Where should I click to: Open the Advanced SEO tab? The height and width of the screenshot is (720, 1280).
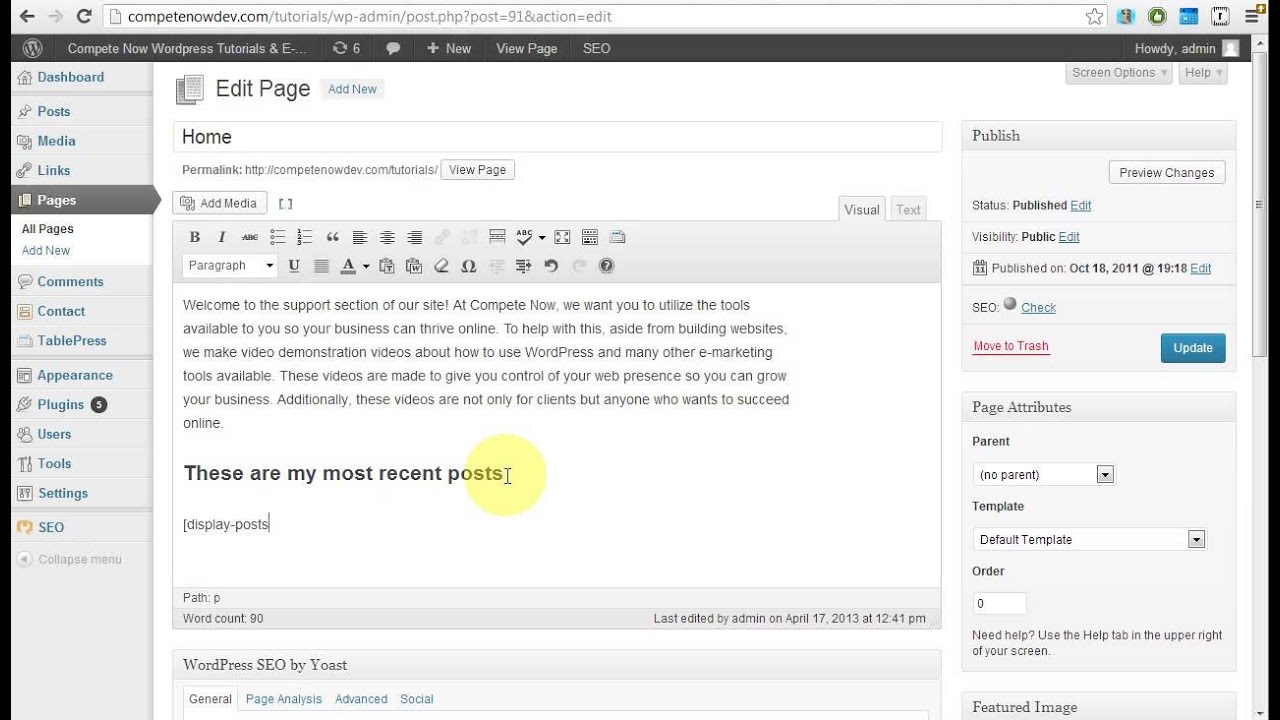click(361, 699)
